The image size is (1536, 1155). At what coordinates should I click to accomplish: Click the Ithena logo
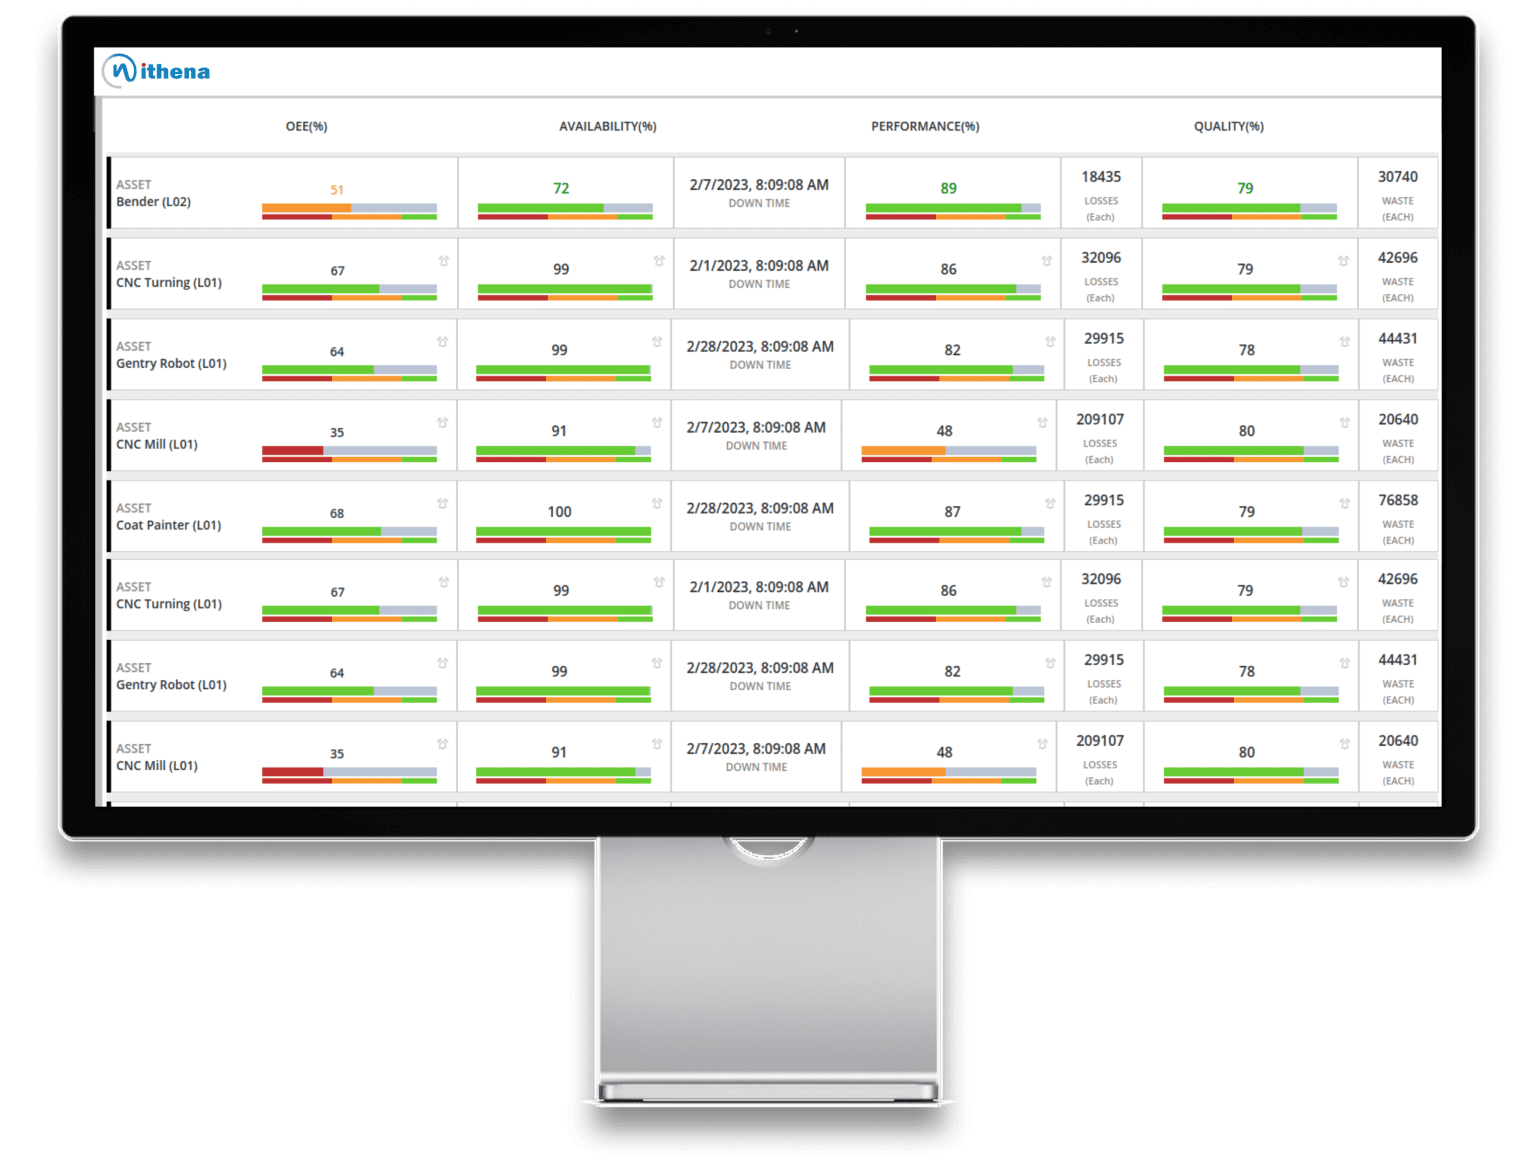pos(157,71)
